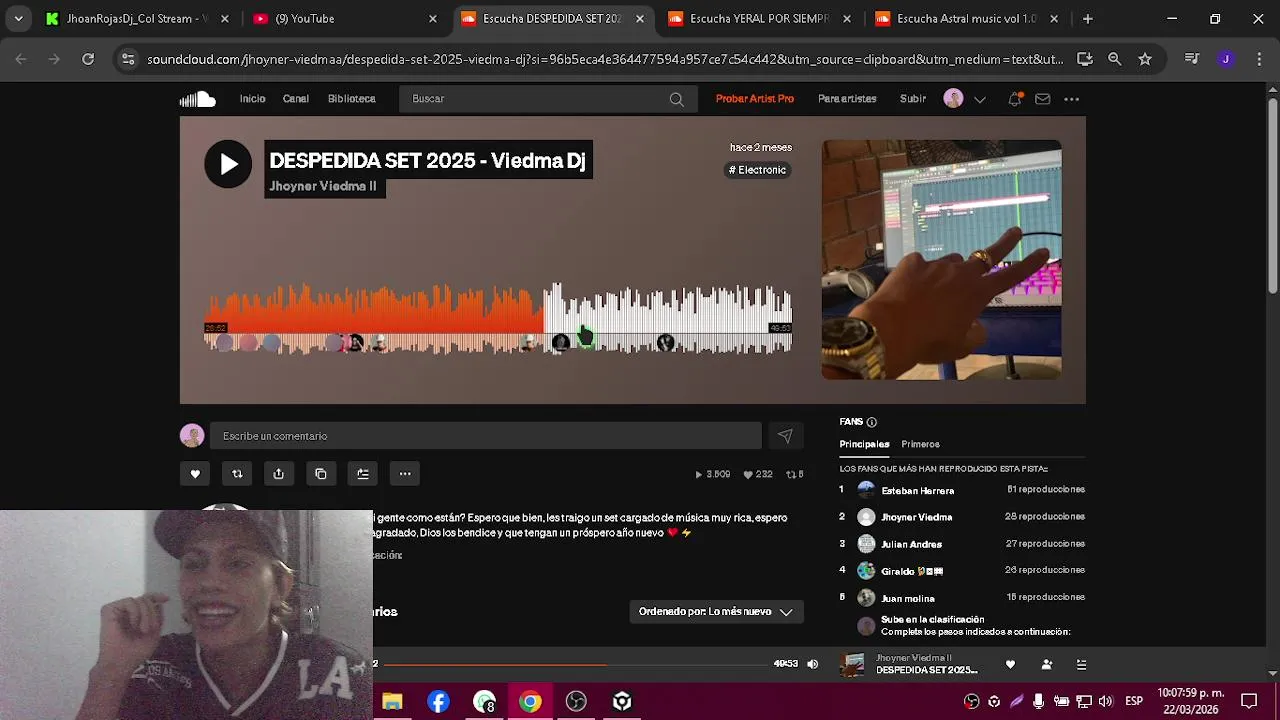Click the install app icon in address bar
This screenshot has height=720, width=1280.
[1085, 59]
